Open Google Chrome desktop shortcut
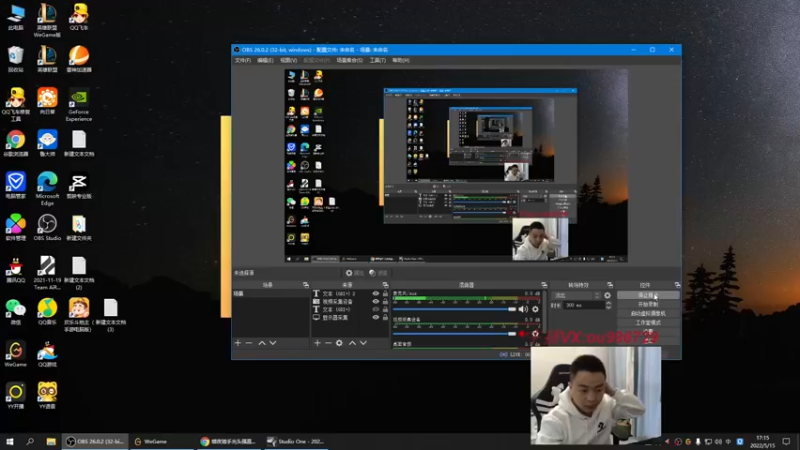Image resolution: width=800 pixels, height=450 pixels. [15, 143]
